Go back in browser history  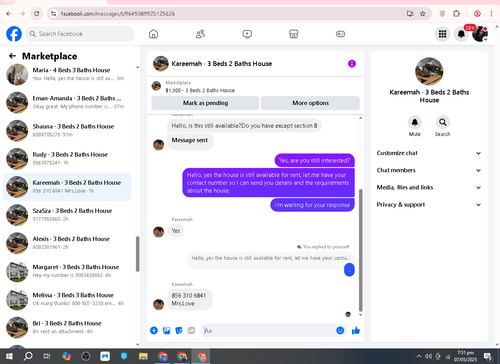9,14
